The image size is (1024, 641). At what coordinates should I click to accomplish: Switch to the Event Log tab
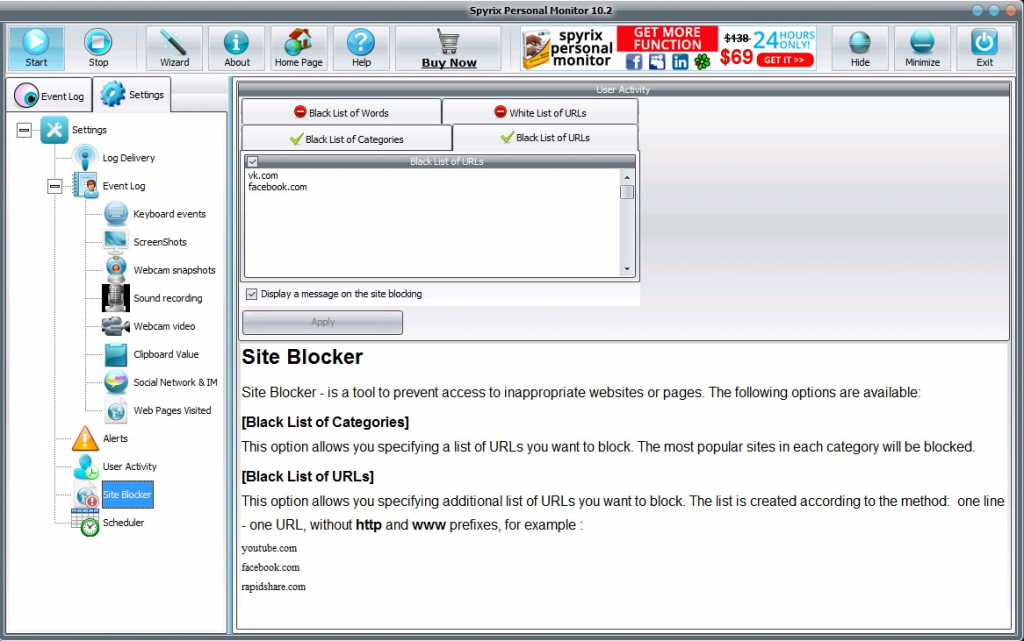[x=49, y=96]
